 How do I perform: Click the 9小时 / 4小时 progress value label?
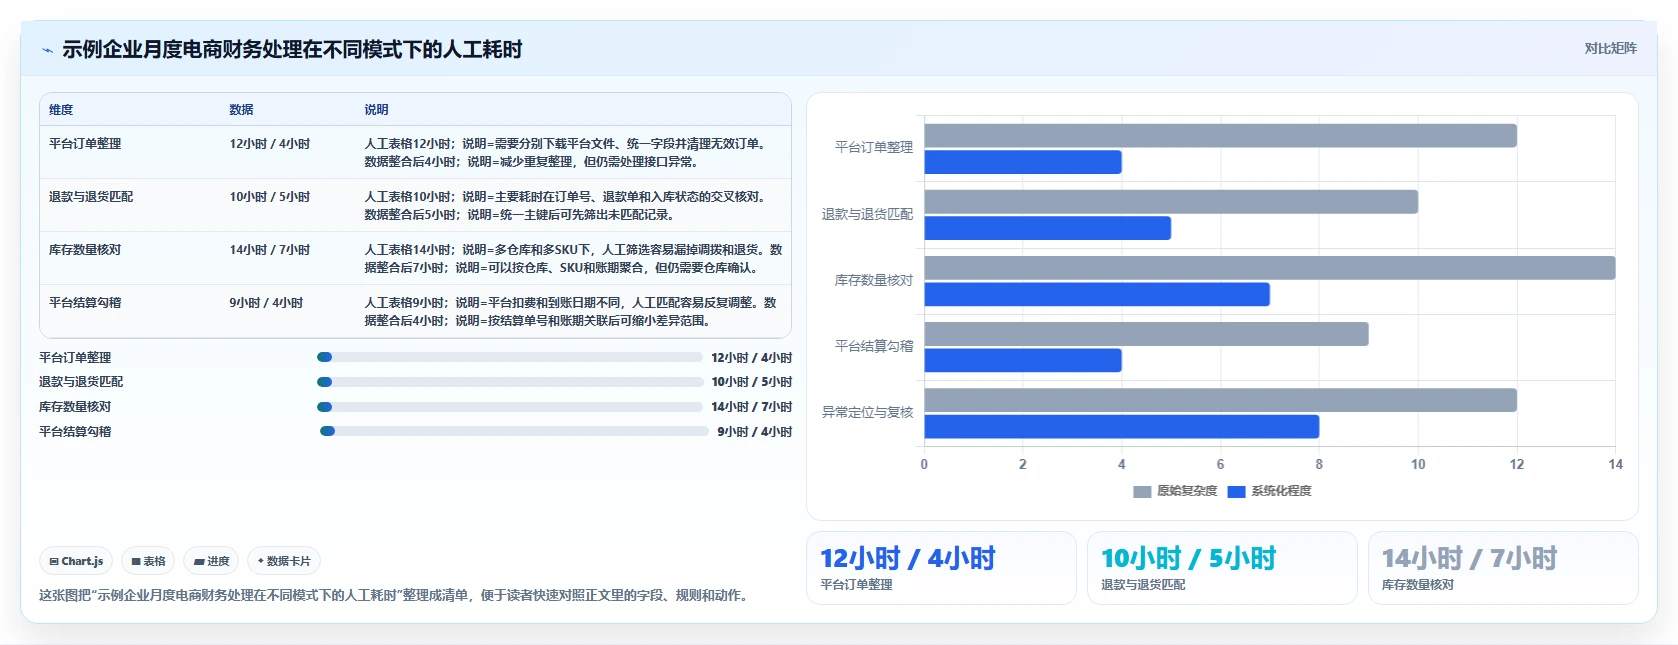click(754, 432)
